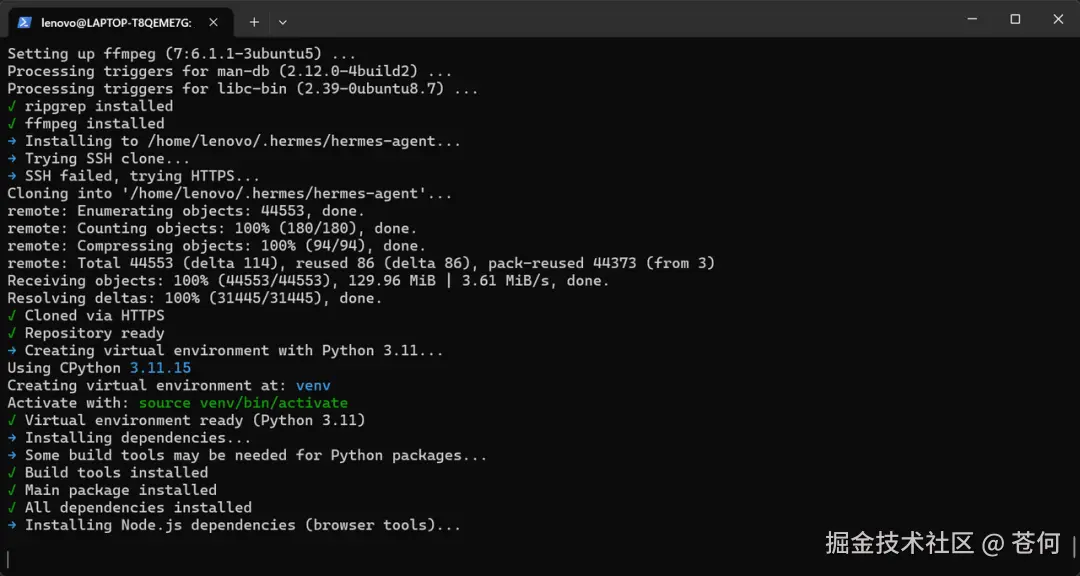Viewport: 1080px width, 576px height.
Task: Click the arrow beside "Trying SSH clone..."
Action: pyautogui.click(x=12, y=158)
